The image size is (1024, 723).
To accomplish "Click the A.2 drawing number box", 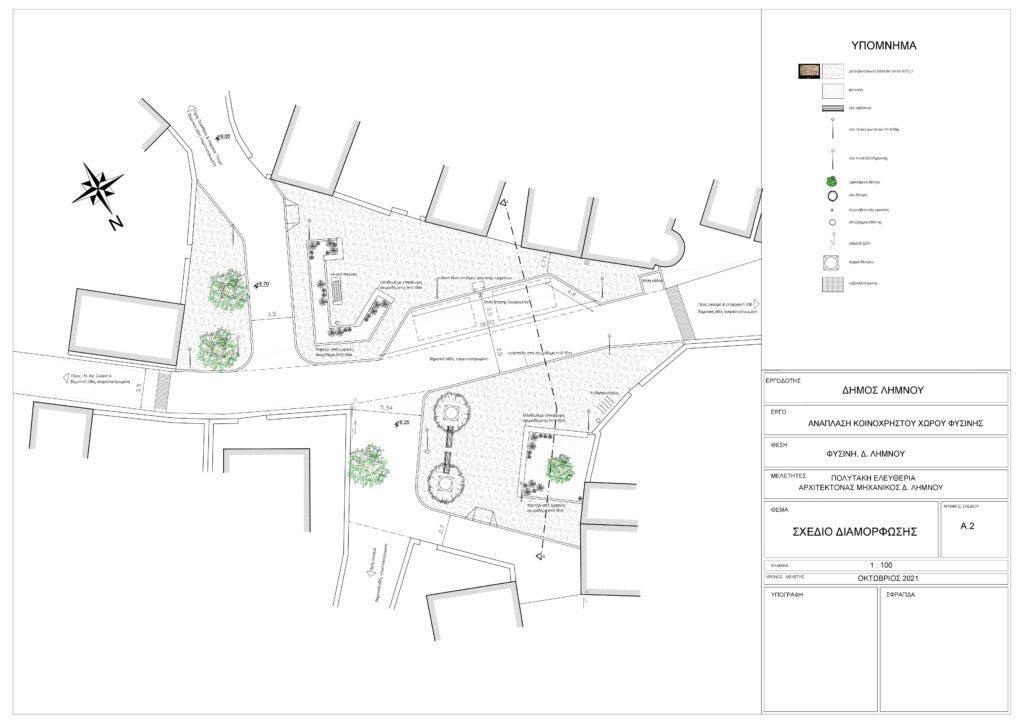I will pos(966,525).
